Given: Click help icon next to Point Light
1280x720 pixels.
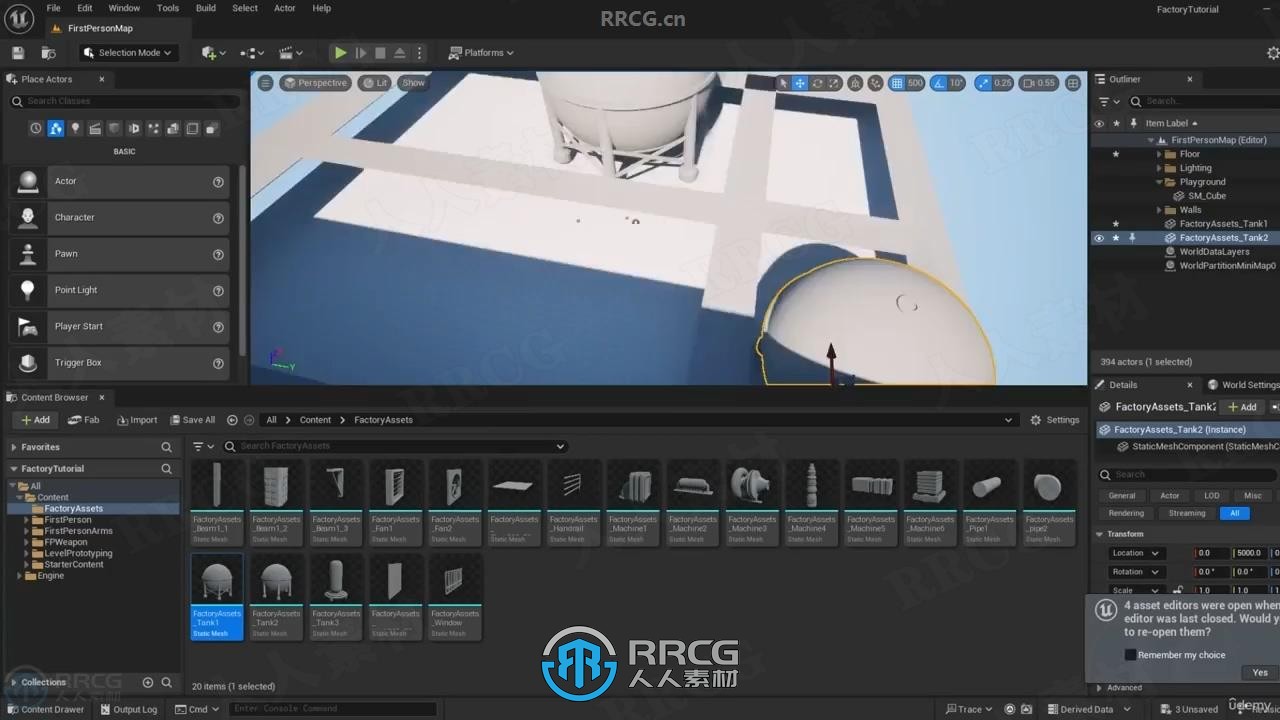Looking at the screenshot, I should [218, 291].
